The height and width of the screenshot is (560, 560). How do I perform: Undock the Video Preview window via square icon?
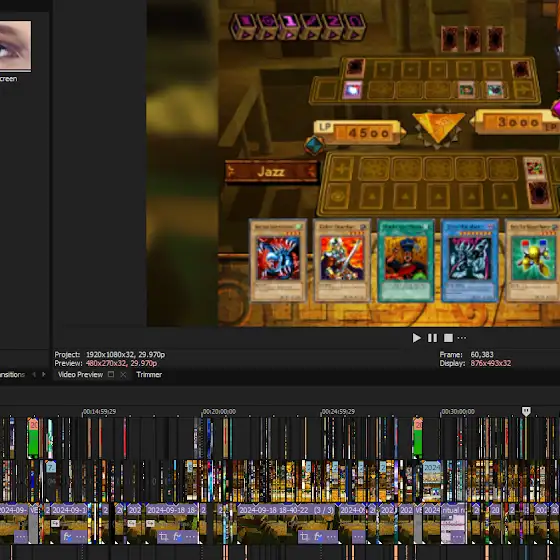tap(111, 374)
